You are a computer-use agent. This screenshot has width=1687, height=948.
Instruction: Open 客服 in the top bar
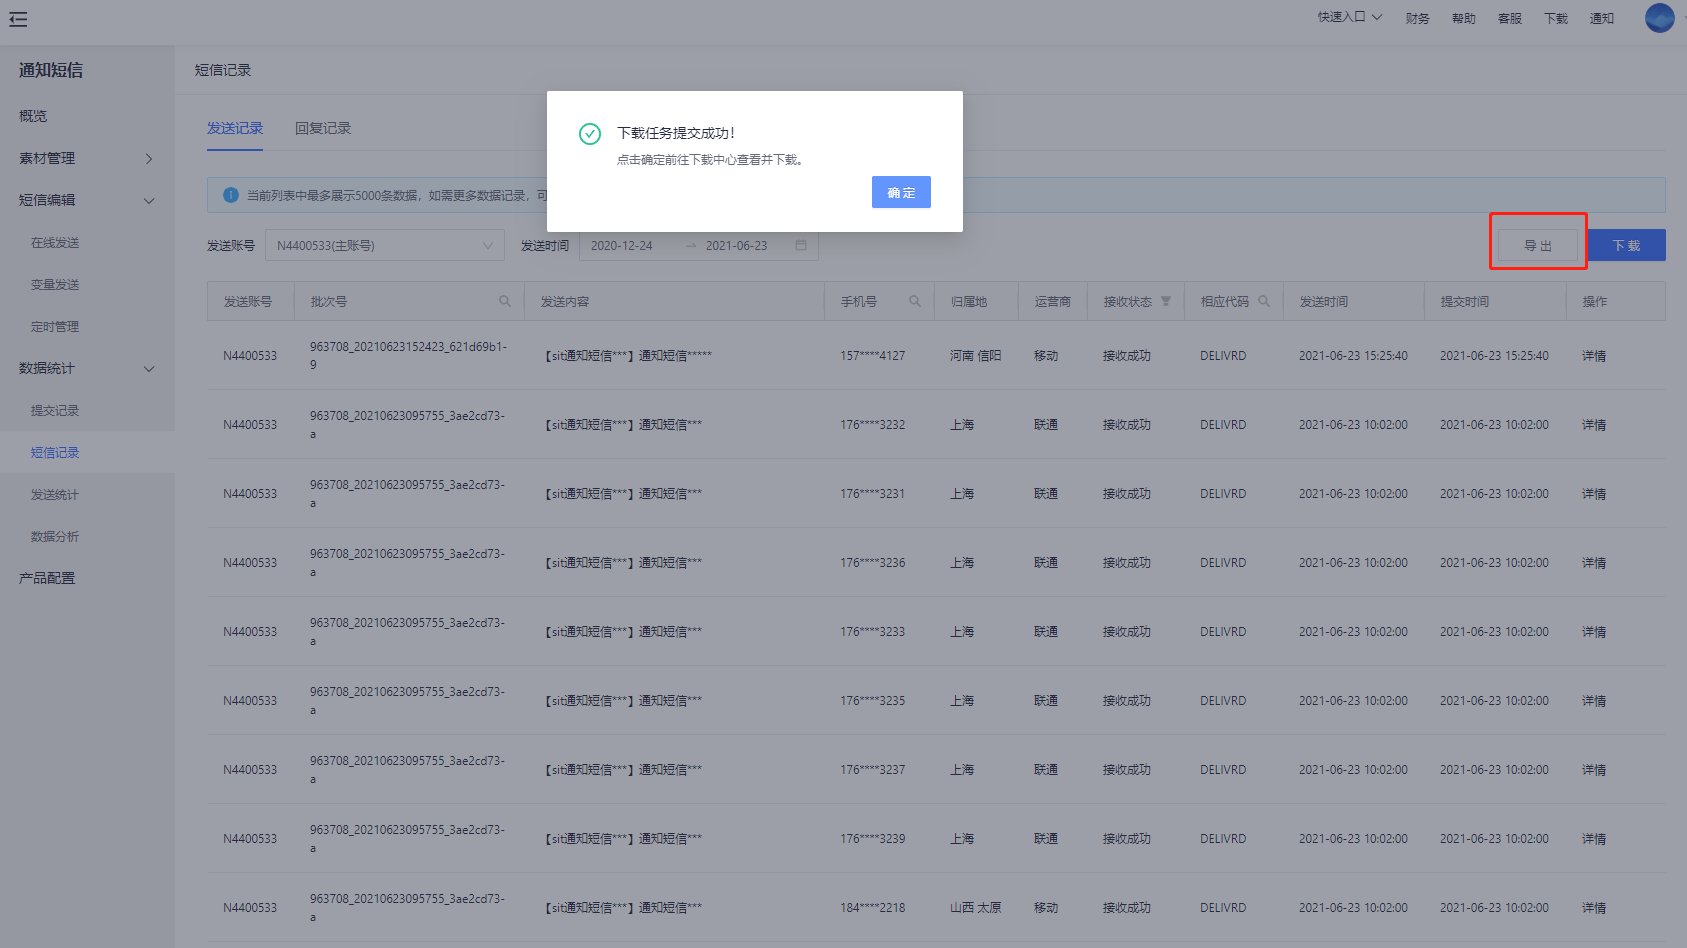pyautogui.click(x=1509, y=18)
